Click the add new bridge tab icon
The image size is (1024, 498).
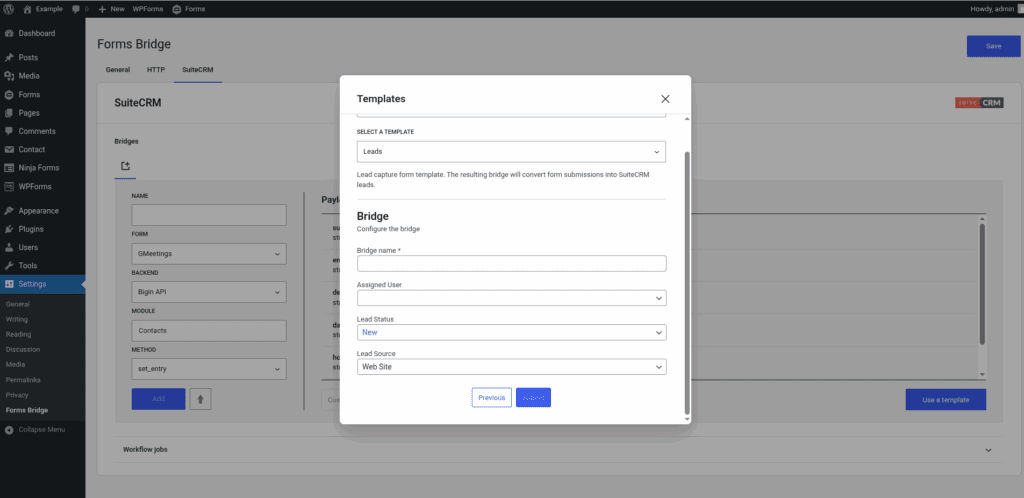click(125, 166)
